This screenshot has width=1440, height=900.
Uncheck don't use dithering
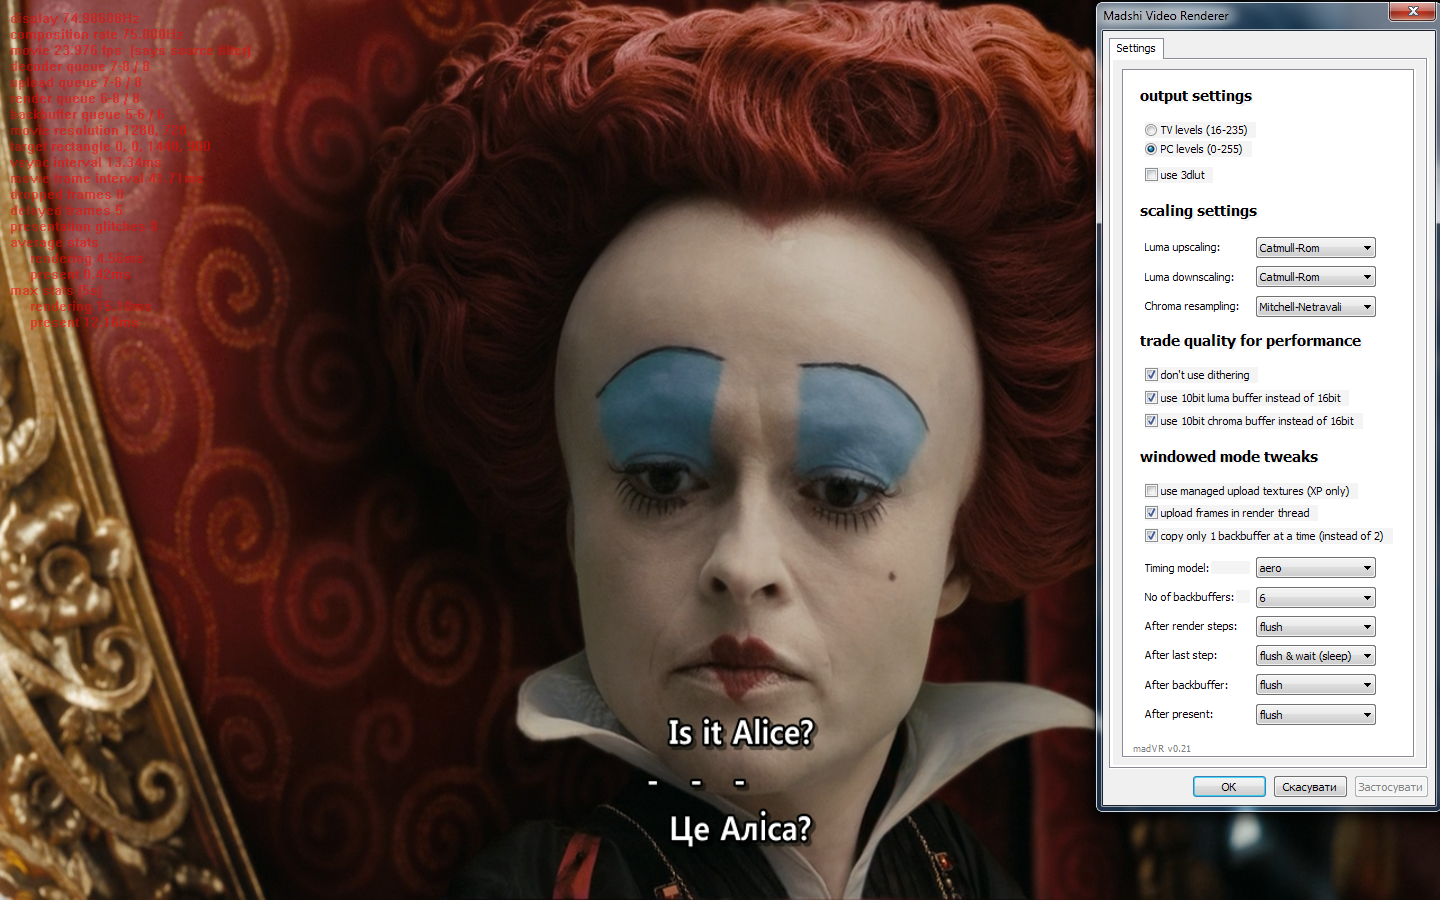point(1151,375)
